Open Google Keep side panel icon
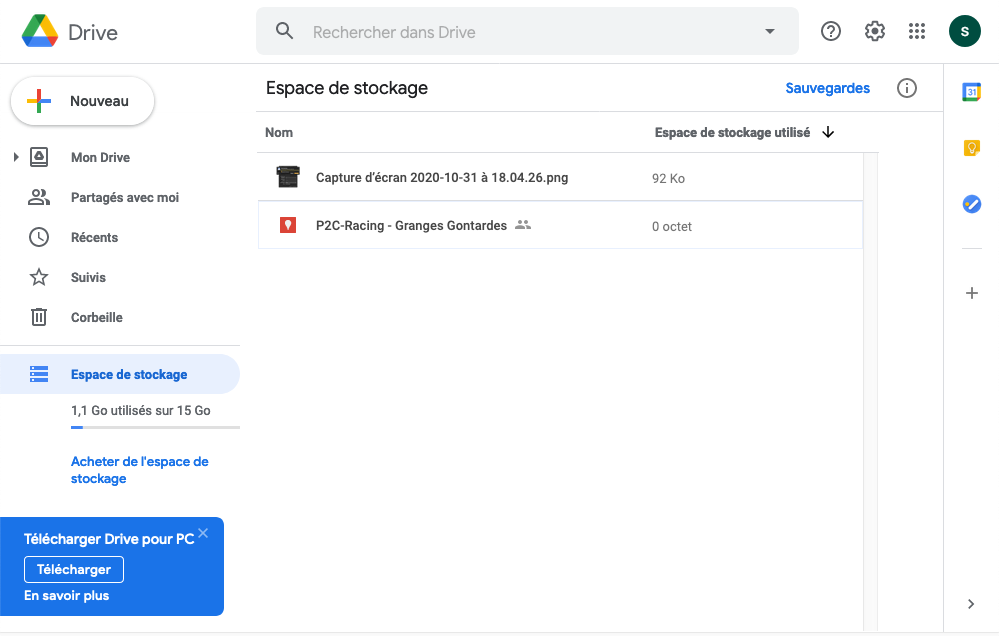 point(972,148)
